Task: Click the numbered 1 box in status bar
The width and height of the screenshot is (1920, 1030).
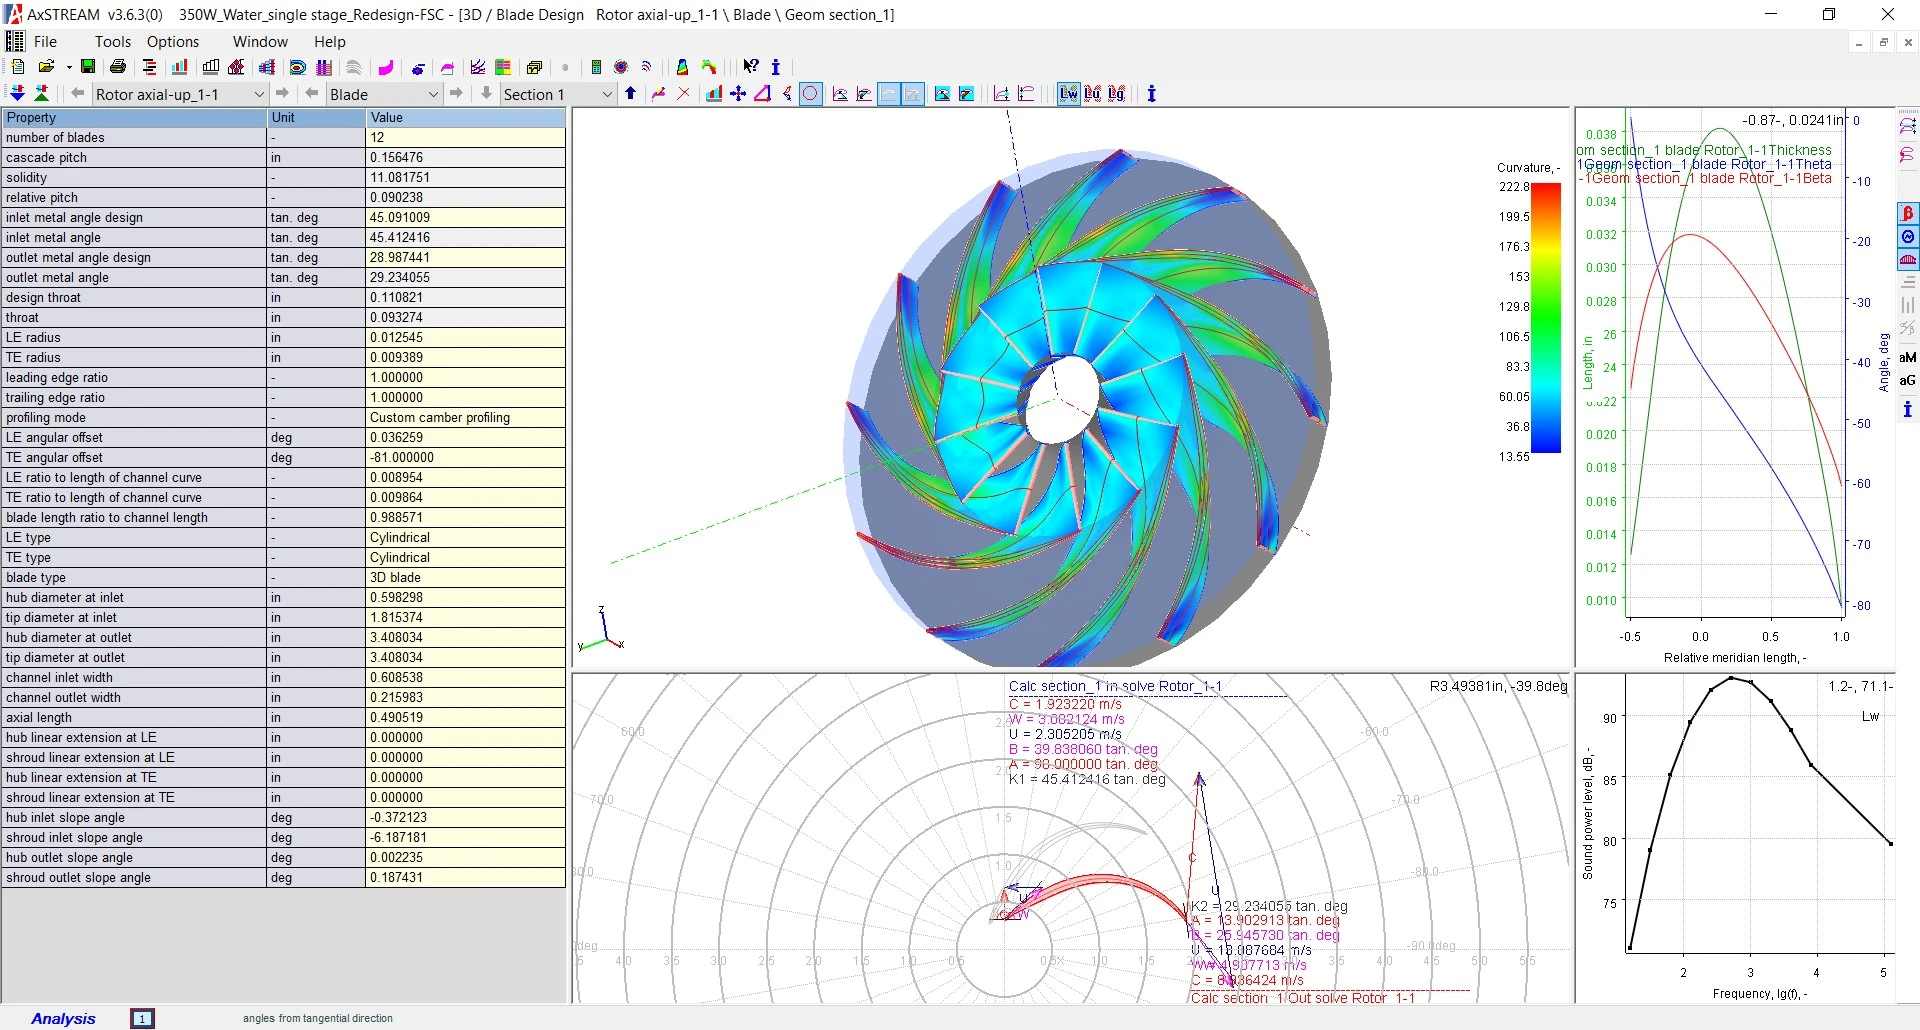Action: click(142, 1018)
